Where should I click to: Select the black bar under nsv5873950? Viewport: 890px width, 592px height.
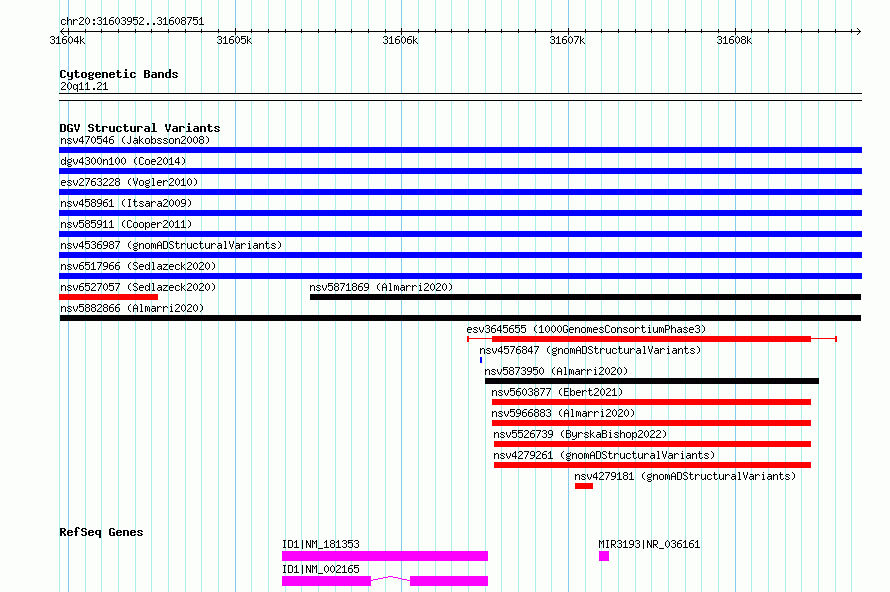point(652,381)
